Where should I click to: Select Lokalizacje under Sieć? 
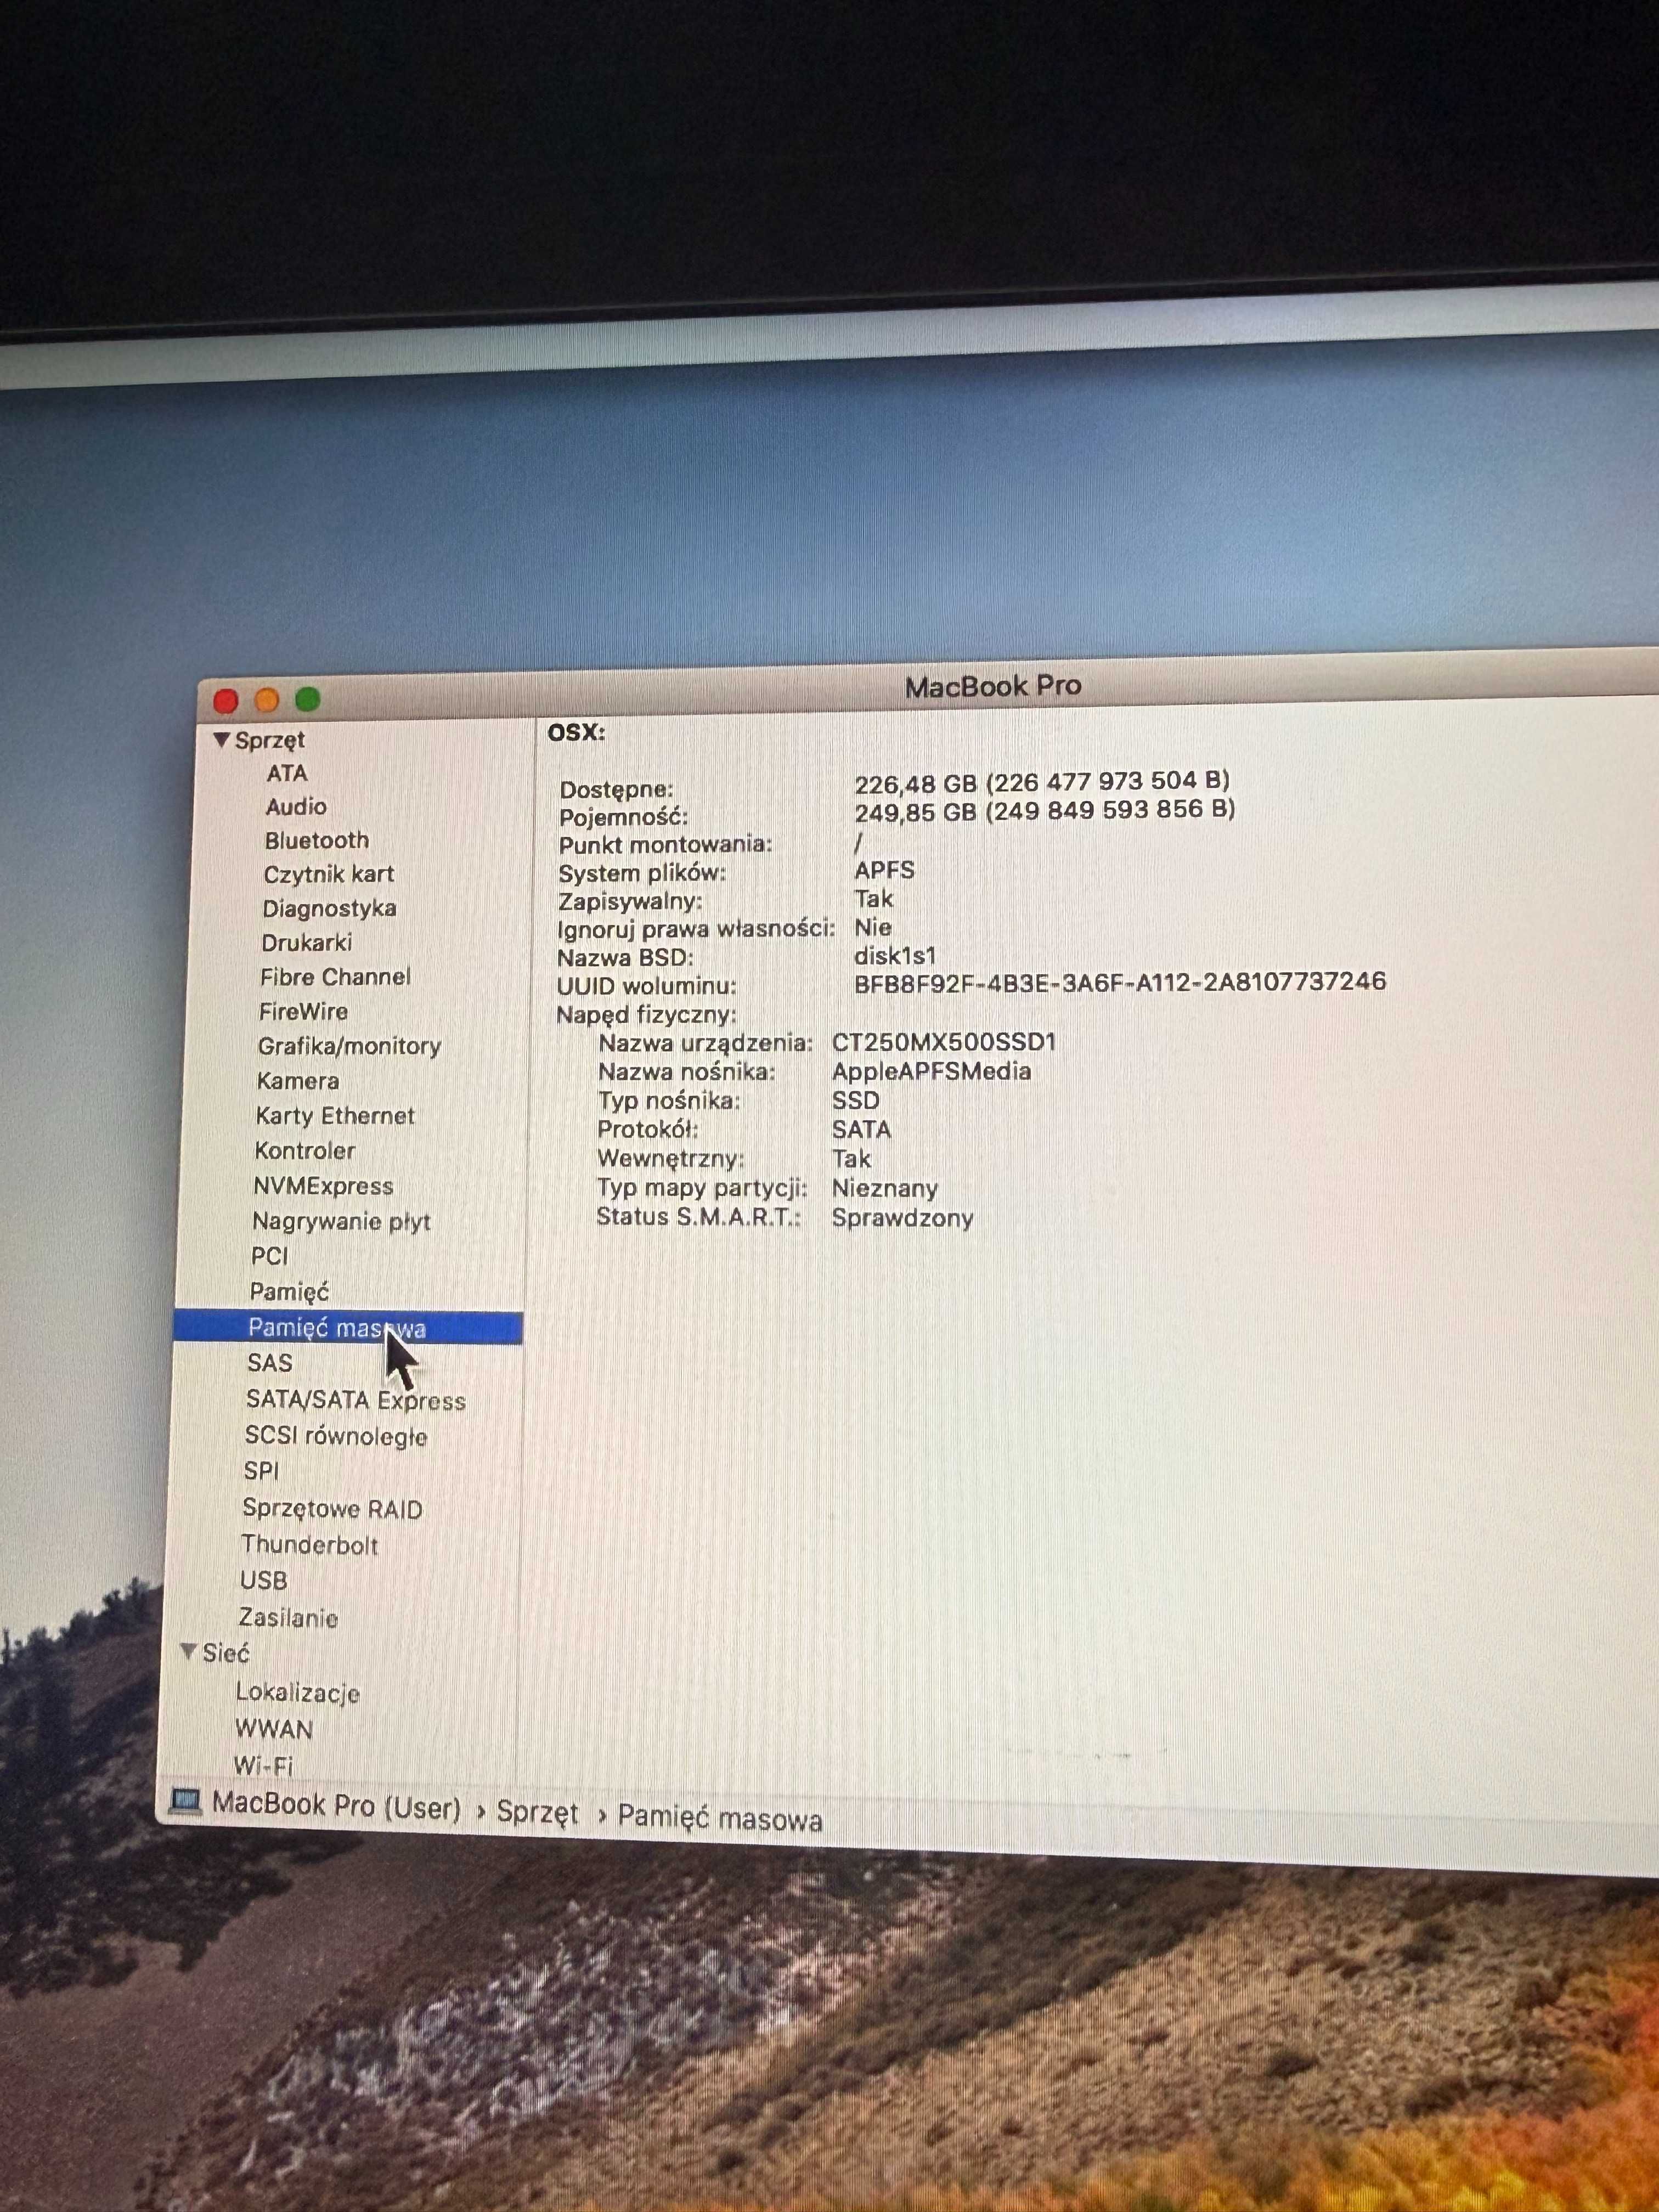tap(297, 1692)
